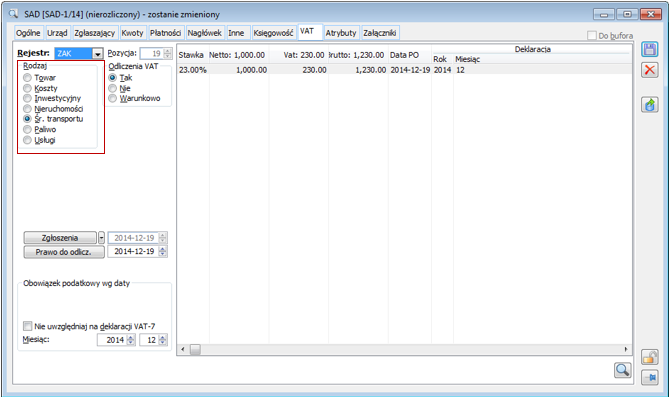Click the Miesiąc year field showing 2014
669x397 pixels.
point(112,340)
